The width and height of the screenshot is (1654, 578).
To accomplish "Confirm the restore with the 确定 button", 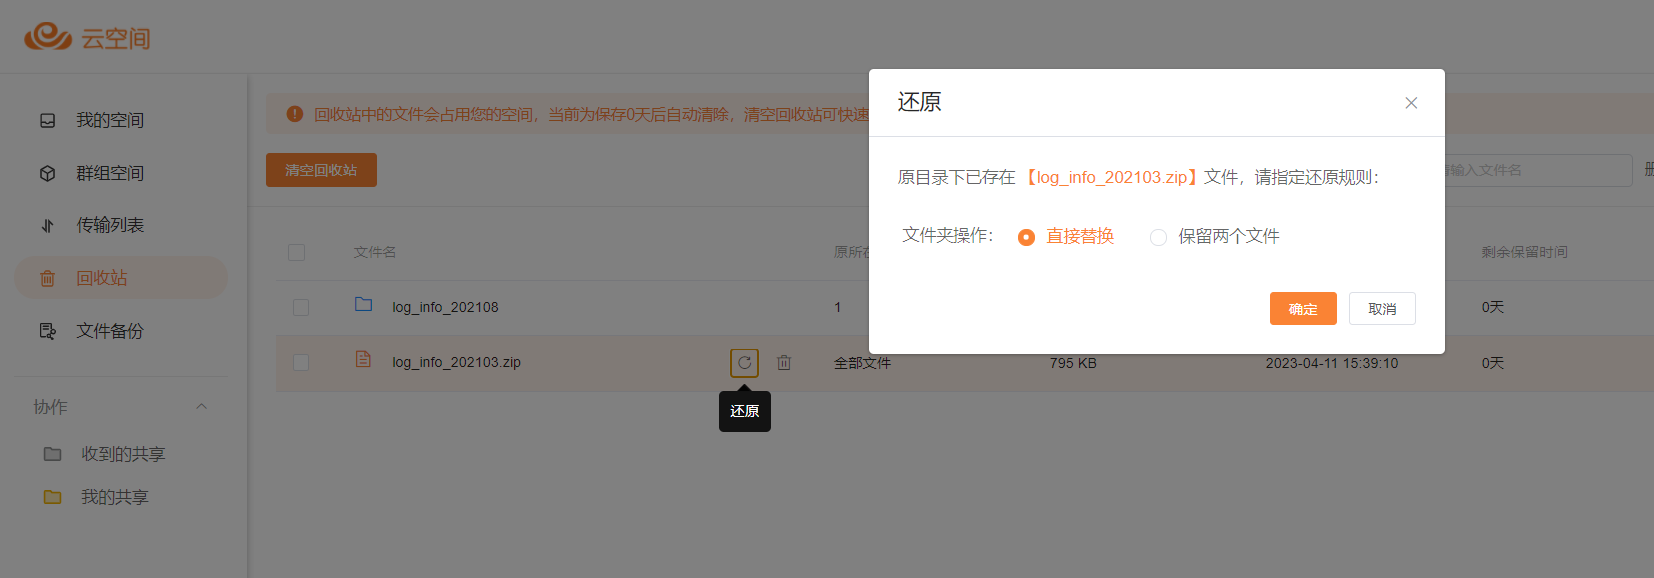I will pyautogui.click(x=1303, y=309).
